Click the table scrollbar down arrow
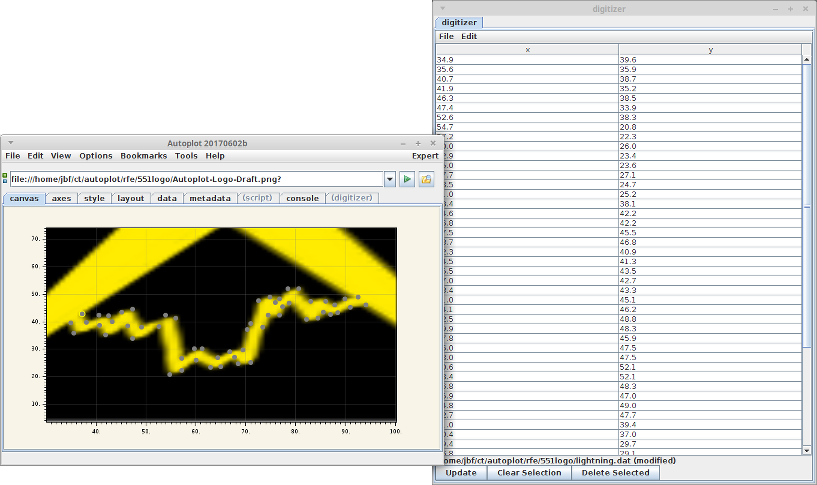 [807, 450]
